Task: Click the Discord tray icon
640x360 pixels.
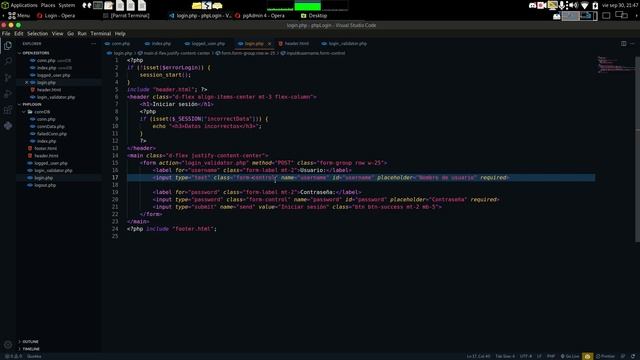Action: 532,5
